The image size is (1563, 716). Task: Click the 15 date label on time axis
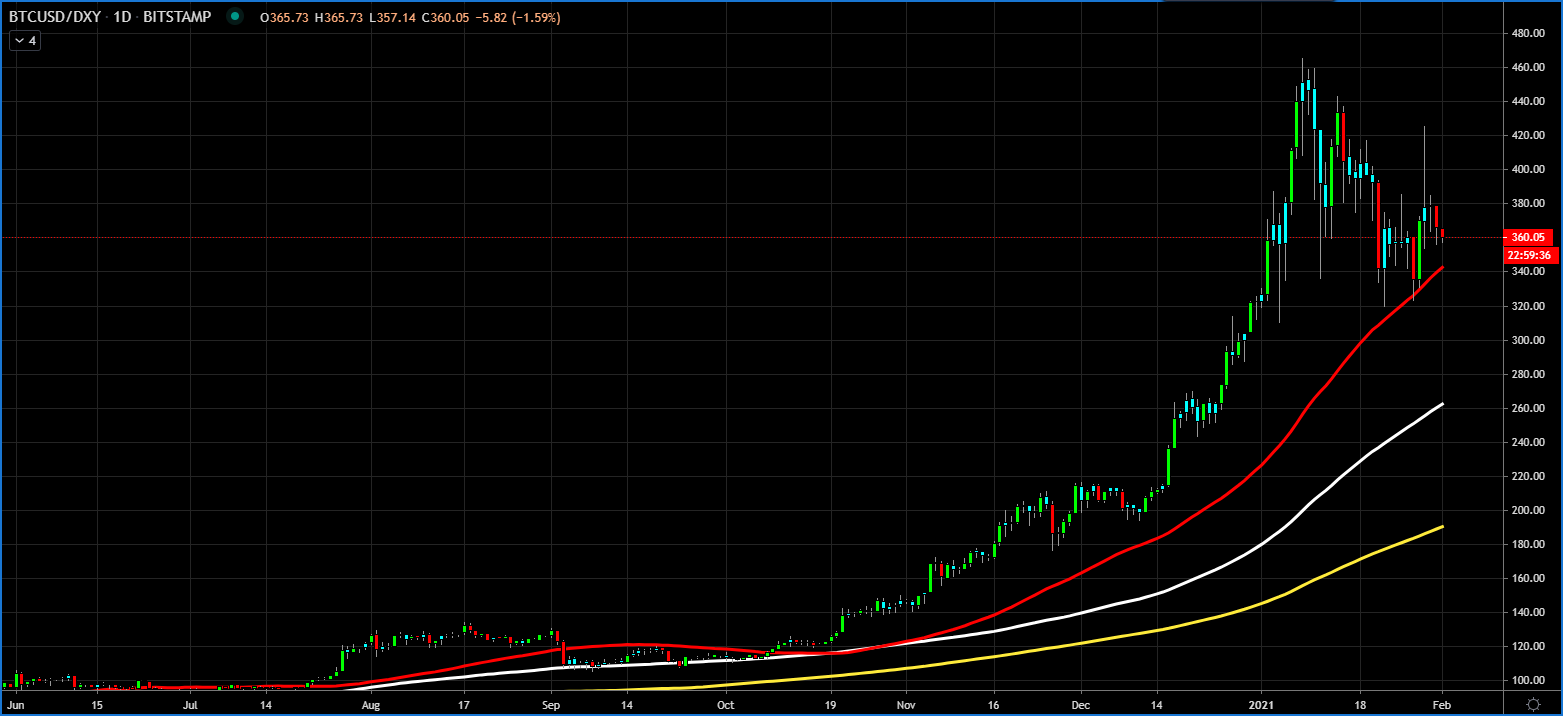[x=96, y=704]
